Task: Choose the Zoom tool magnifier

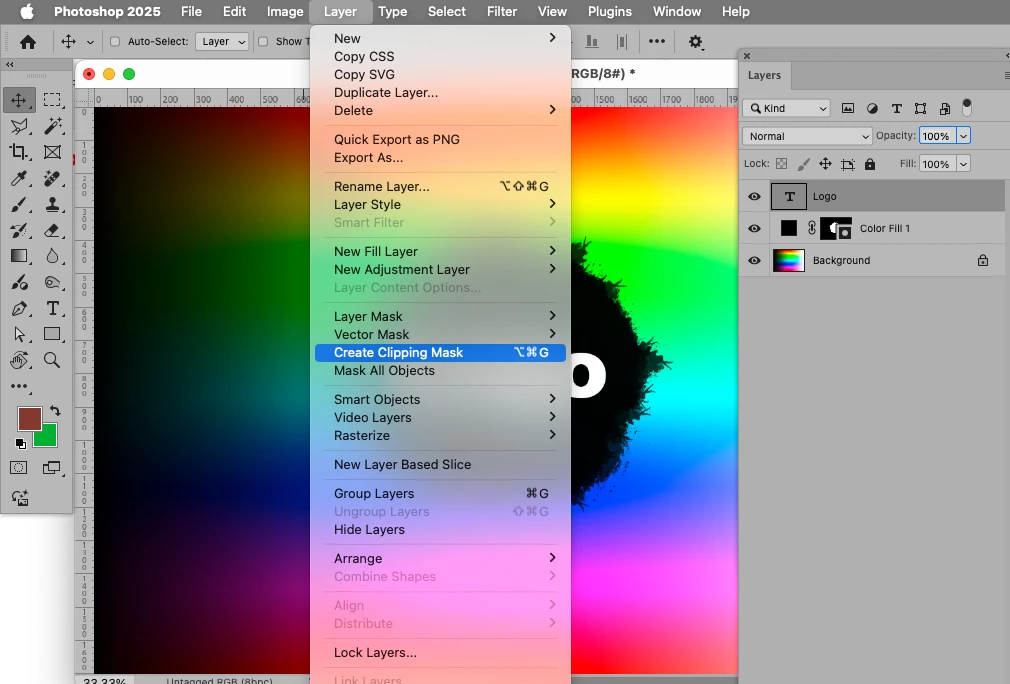Action: pos(52,360)
